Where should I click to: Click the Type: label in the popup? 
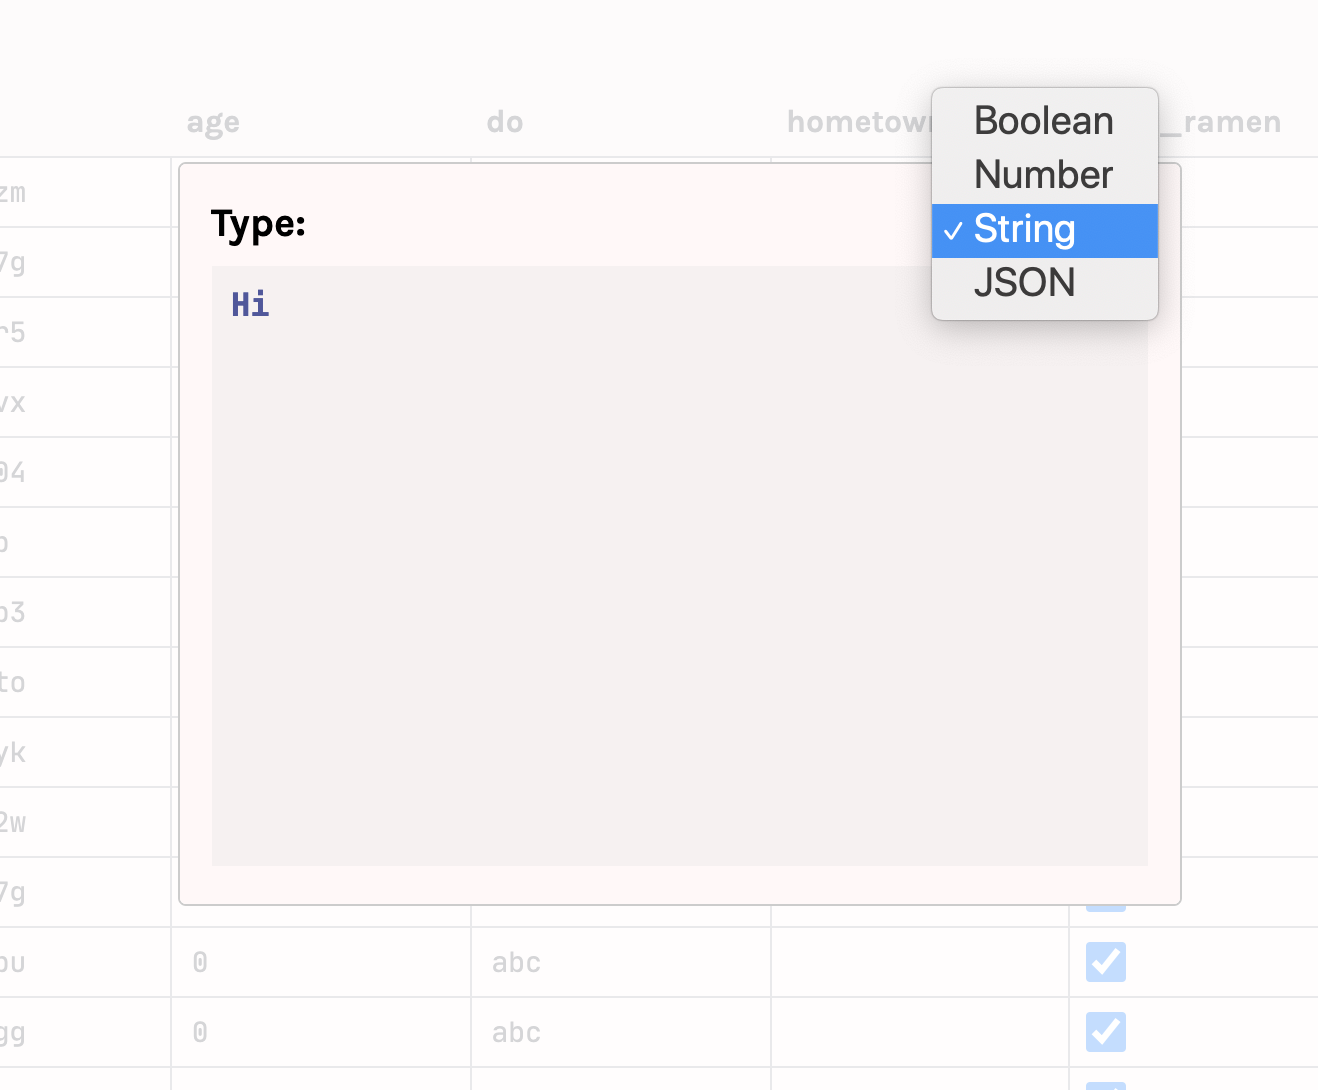point(258,225)
